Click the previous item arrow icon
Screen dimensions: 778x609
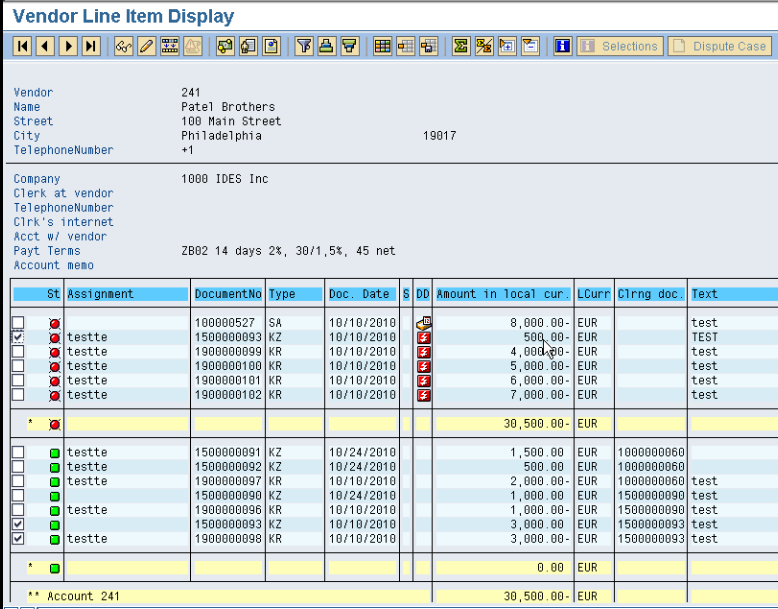coord(45,46)
